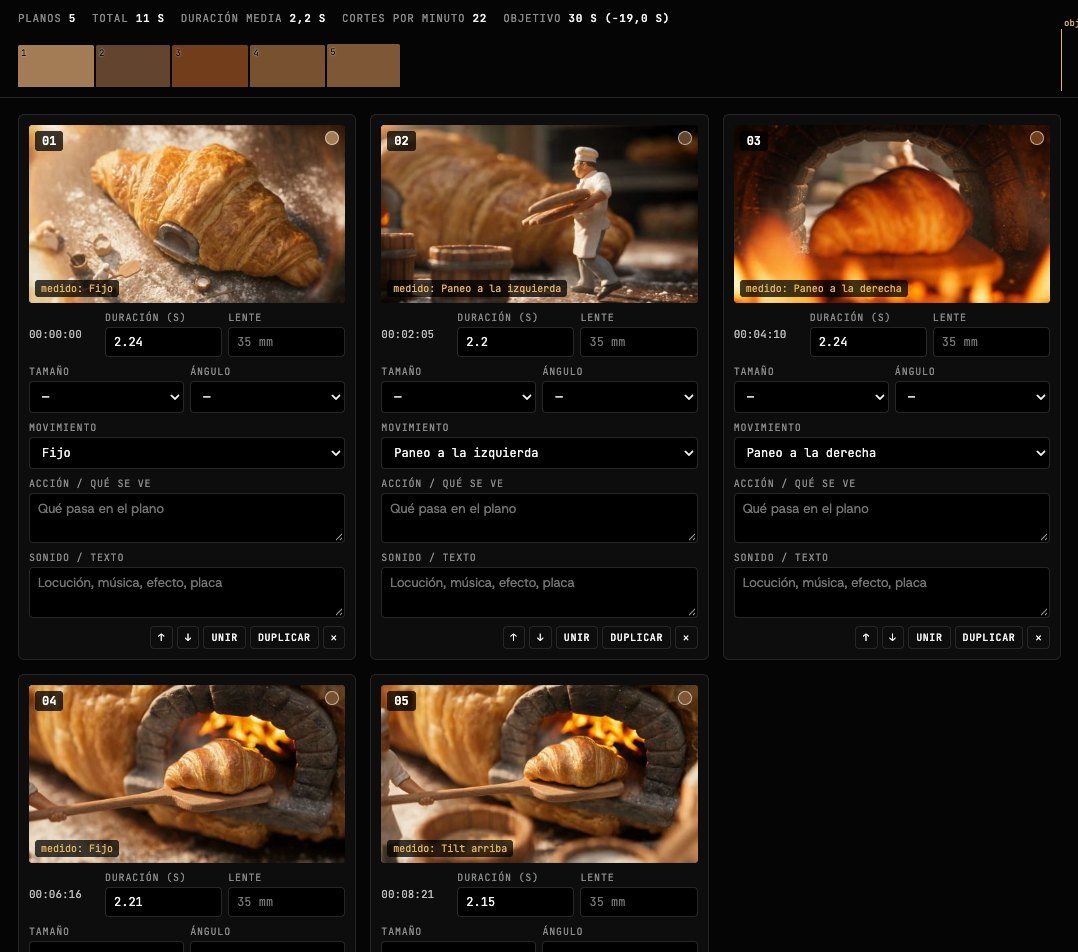Remove shot 02 using the × icon
This screenshot has height=952, width=1078.
pos(686,637)
